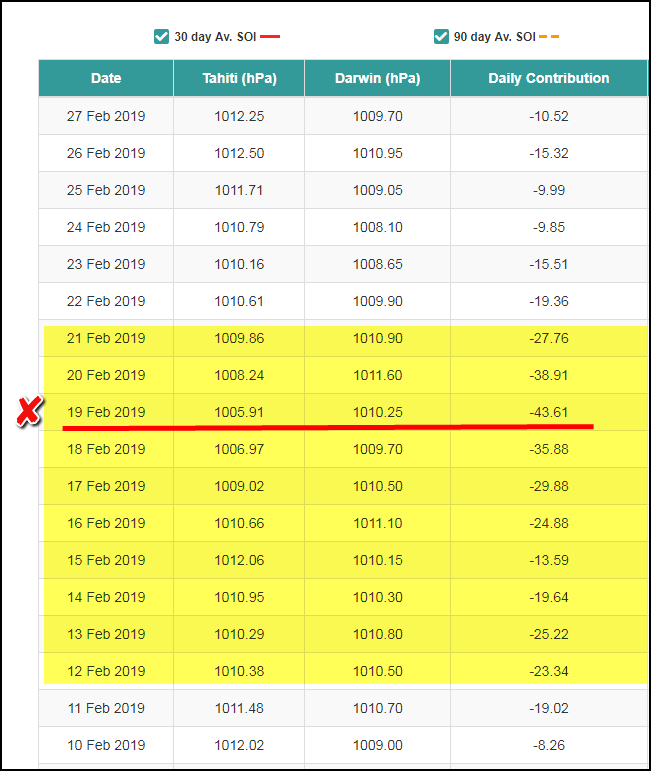Toggle the 90 day Av. SOI checkbox

click(441, 36)
